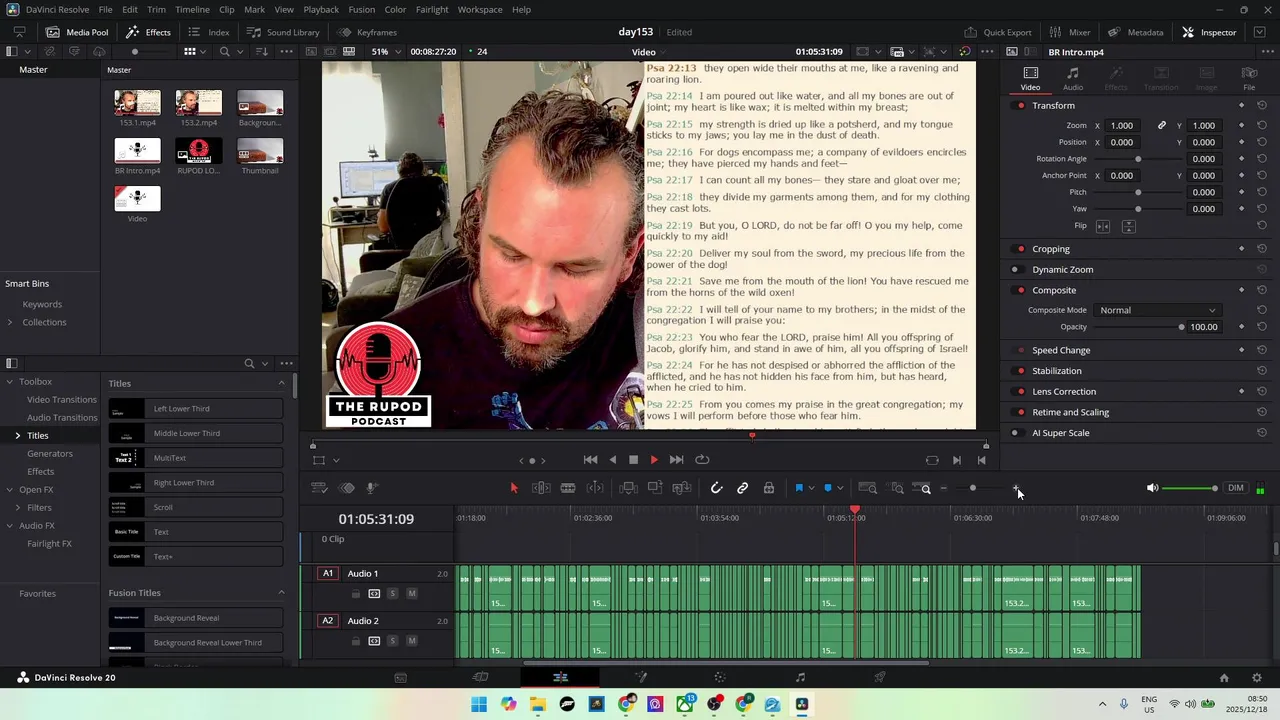
Task: Play the timeline forward
Action: [x=654, y=460]
